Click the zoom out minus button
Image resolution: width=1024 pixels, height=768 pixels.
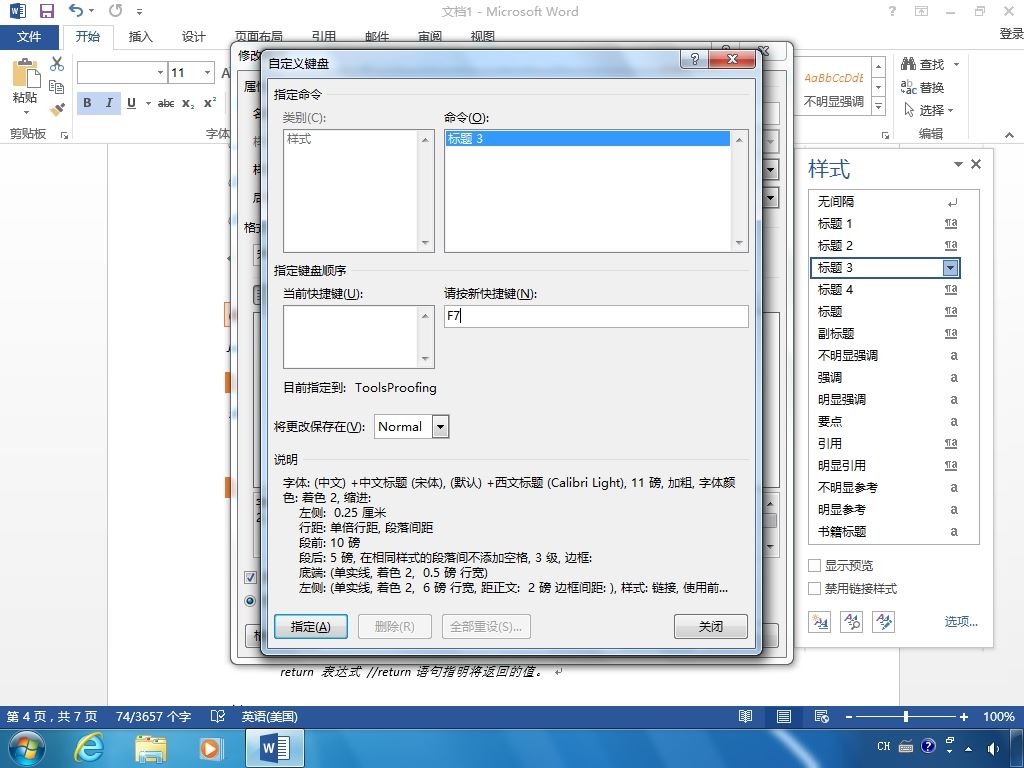point(849,716)
